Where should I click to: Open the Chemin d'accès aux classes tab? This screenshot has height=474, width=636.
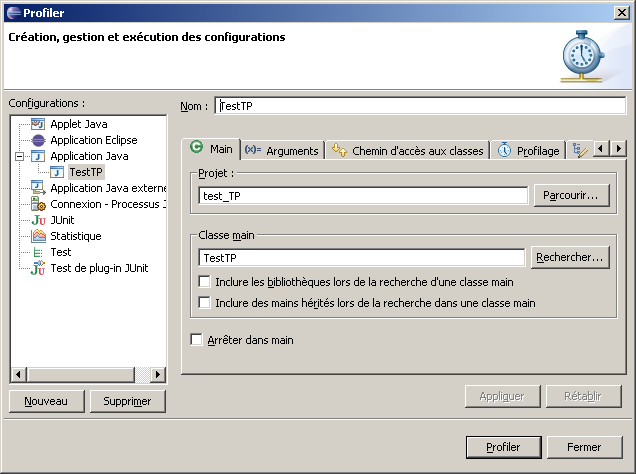[408, 150]
